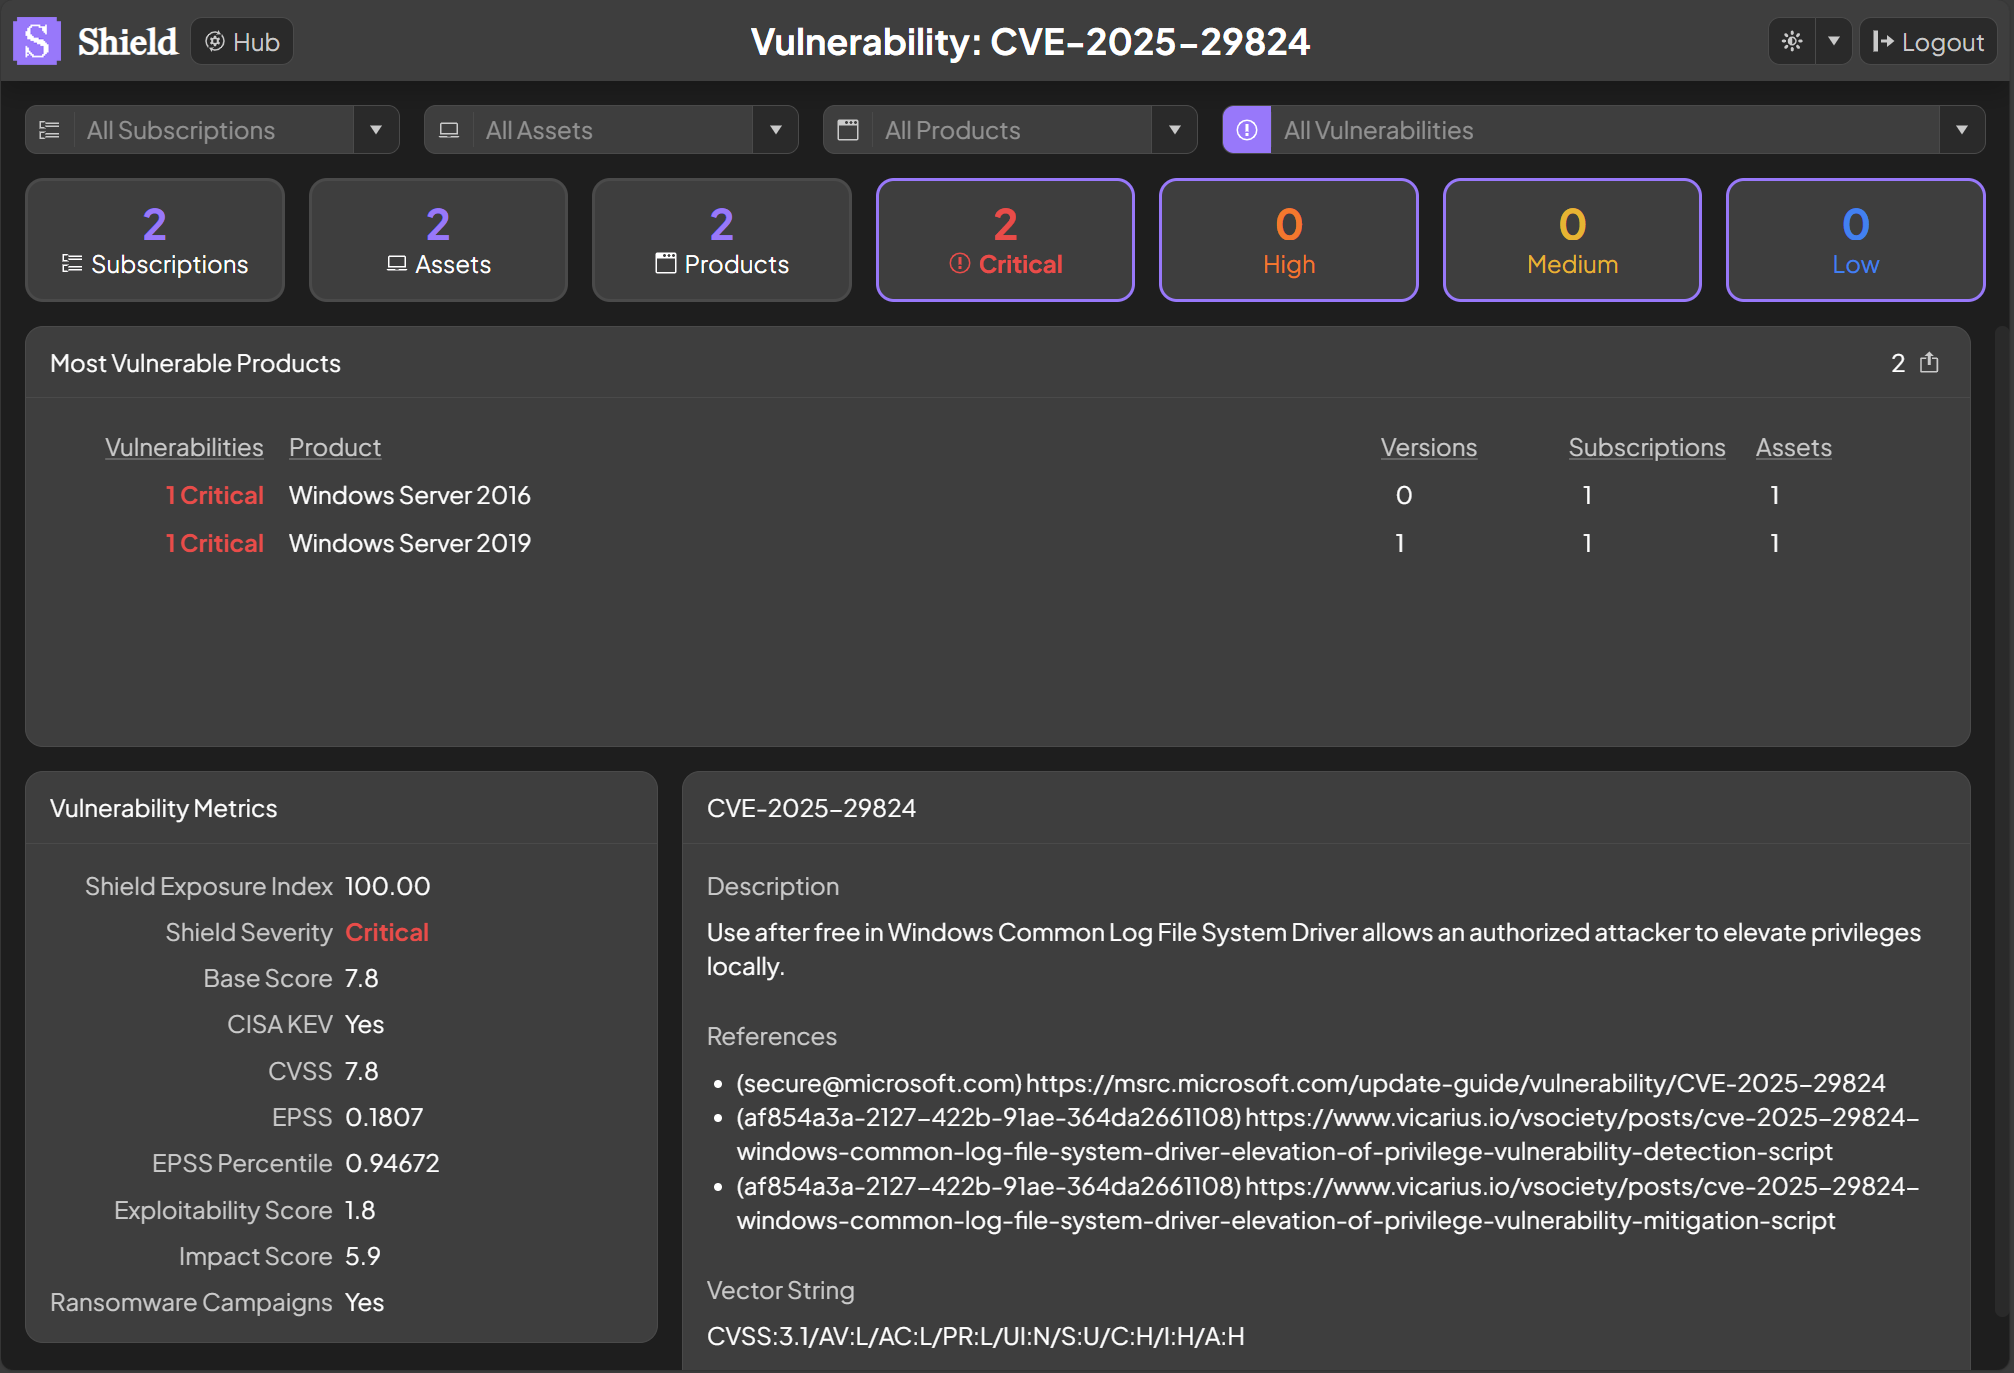Expand the theme options dropdown arrow
Image resolution: width=2014 pixels, height=1373 pixels.
point(1834,41)
